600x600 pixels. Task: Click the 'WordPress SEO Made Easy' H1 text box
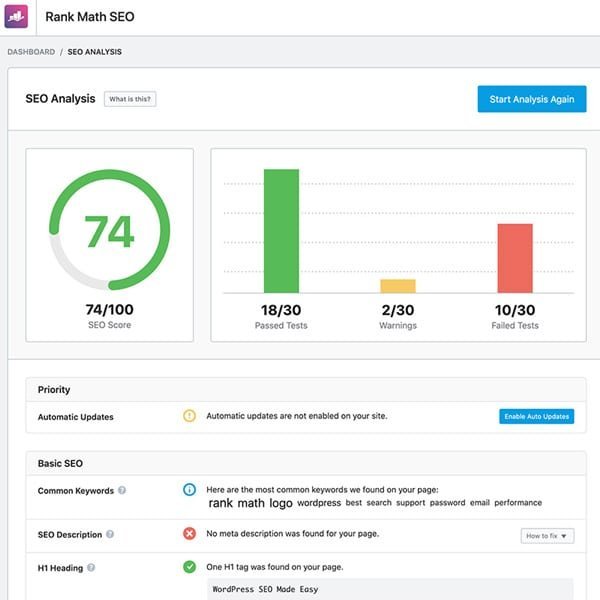point(390,589)
